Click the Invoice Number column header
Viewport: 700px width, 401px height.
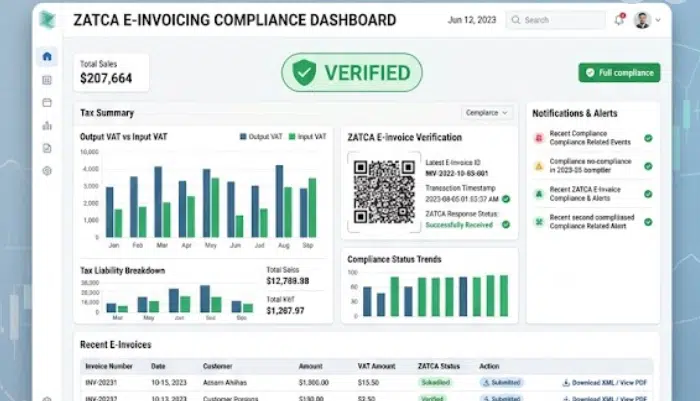(x=109, y=366)
